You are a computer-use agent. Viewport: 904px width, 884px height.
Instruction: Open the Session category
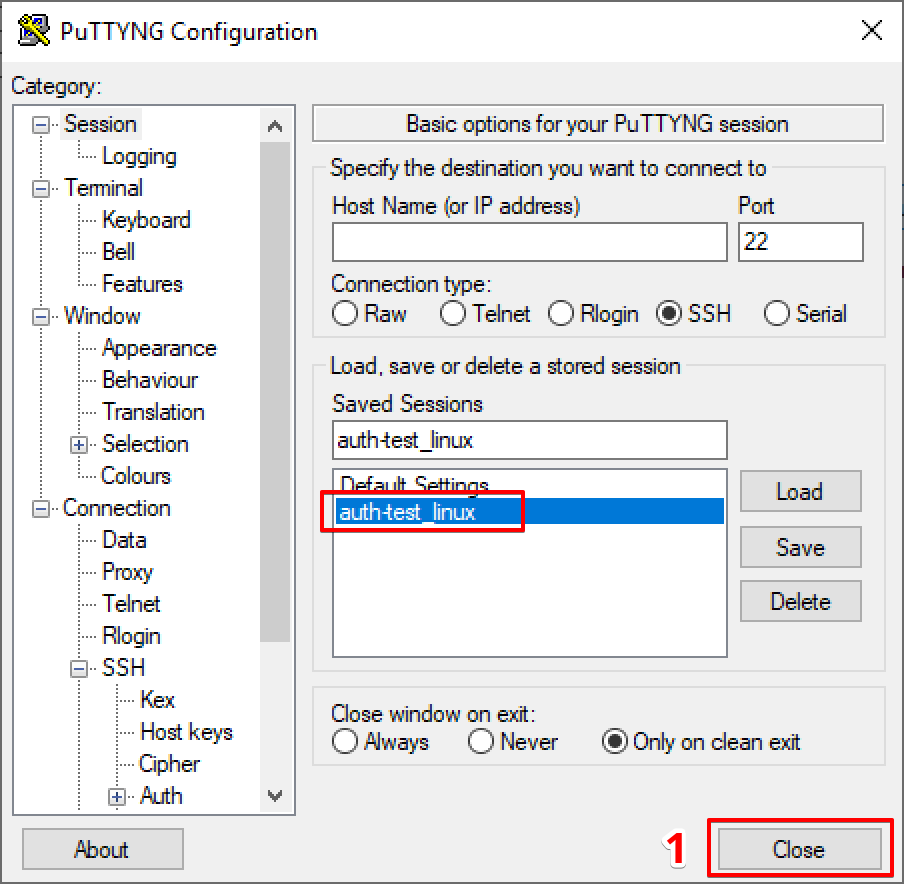point(100,124)
